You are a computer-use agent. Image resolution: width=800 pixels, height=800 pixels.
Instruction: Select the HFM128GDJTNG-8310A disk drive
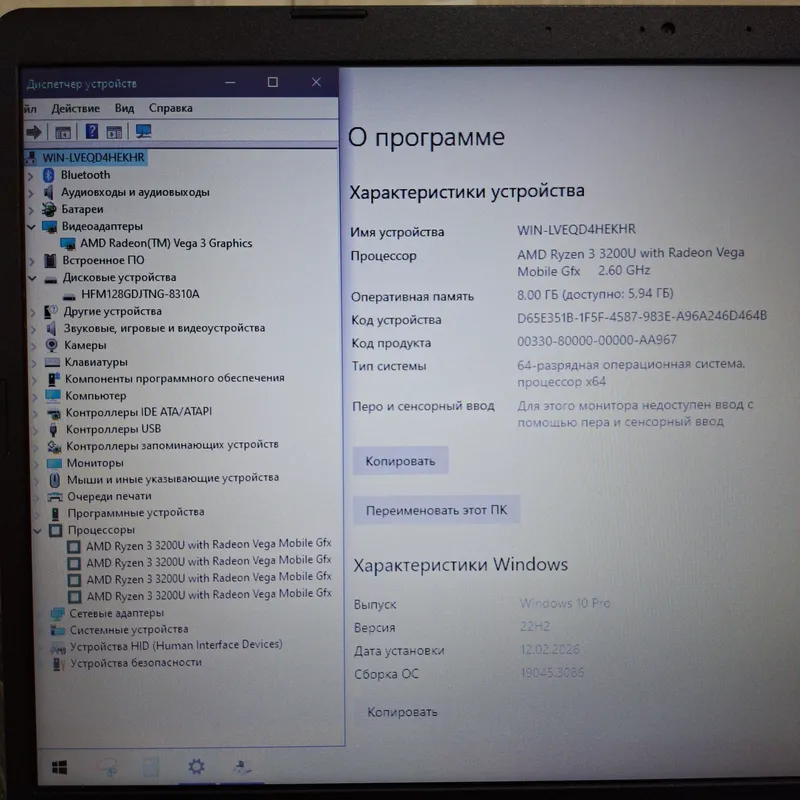click(x=140, y=294)
